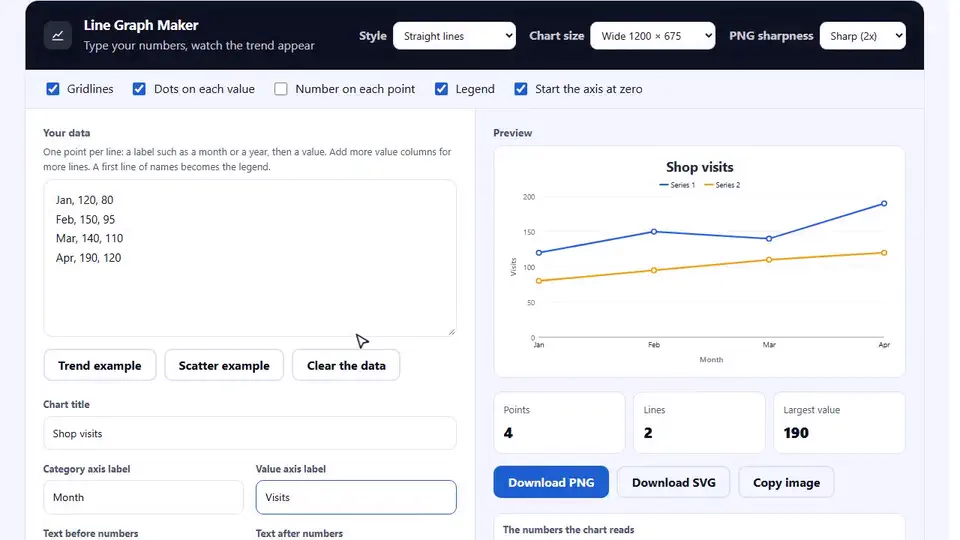The image size is (960, 540).
Task: Click the 'Text before numbers' label
Action: coord(91,533)
